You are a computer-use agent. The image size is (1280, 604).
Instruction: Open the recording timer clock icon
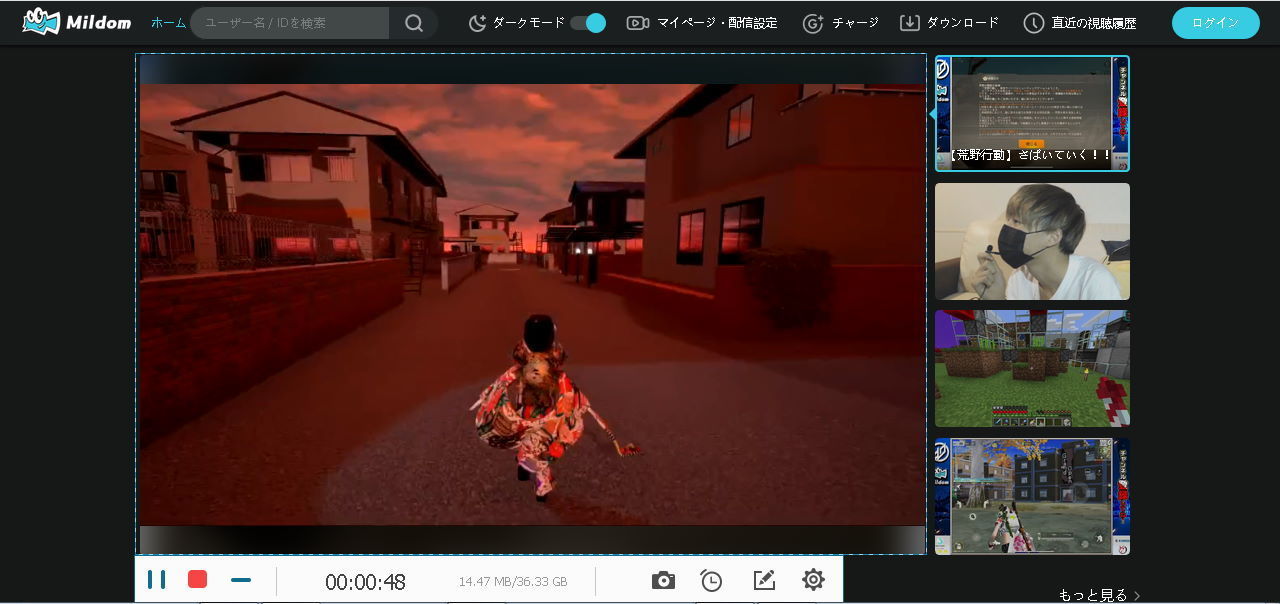[711, 580]
